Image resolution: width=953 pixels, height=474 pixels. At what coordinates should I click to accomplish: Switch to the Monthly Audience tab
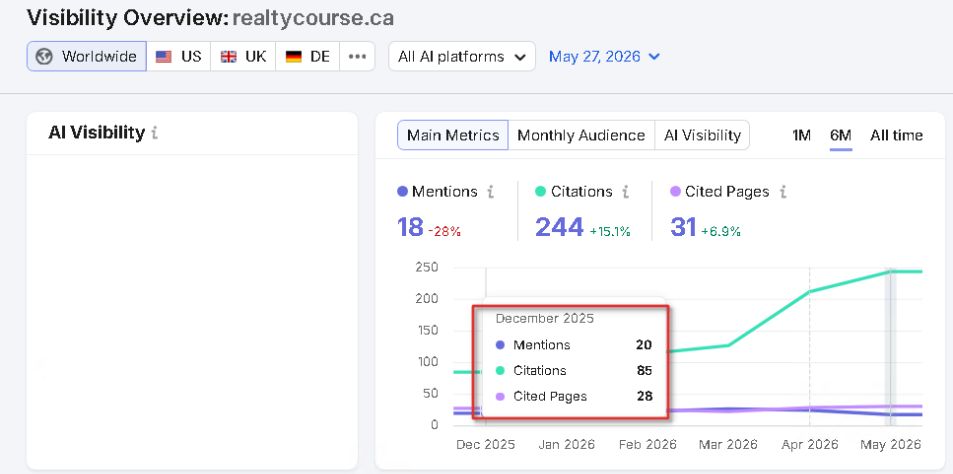click(x=581, y=135)
